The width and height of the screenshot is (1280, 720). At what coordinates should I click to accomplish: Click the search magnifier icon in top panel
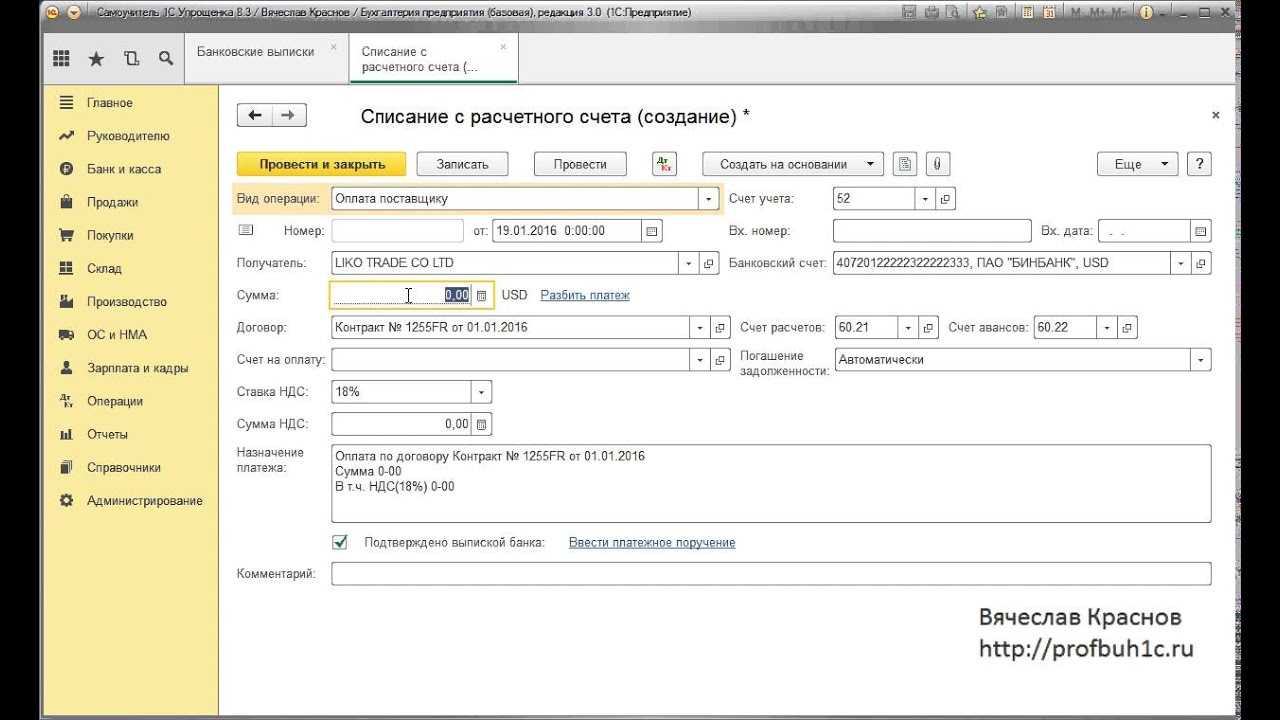pyautogui.click(x=165, y=59)
